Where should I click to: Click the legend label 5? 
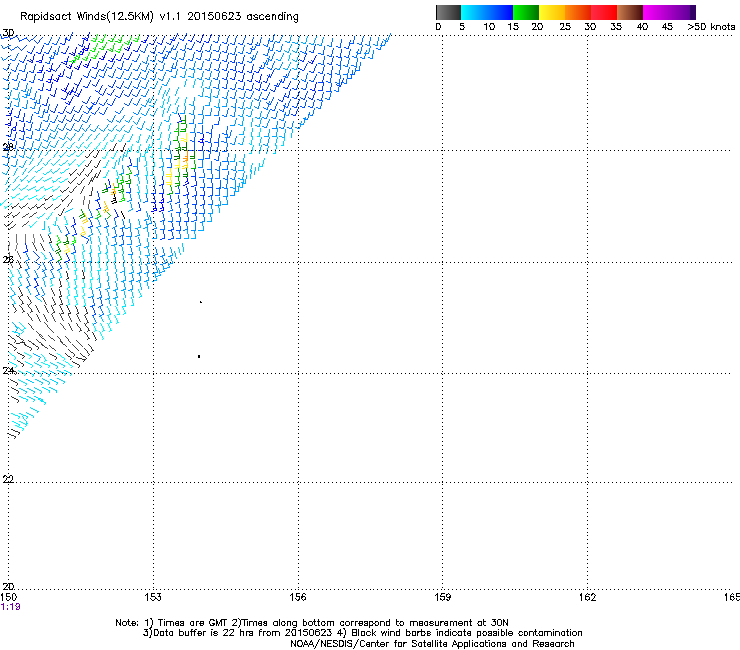click(462, 27)
